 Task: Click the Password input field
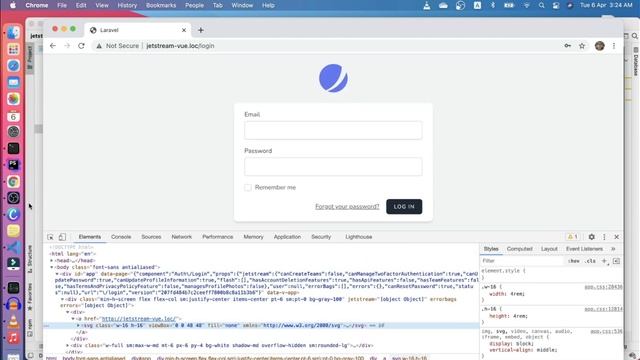pyautogui.click(x=333, y=167)
